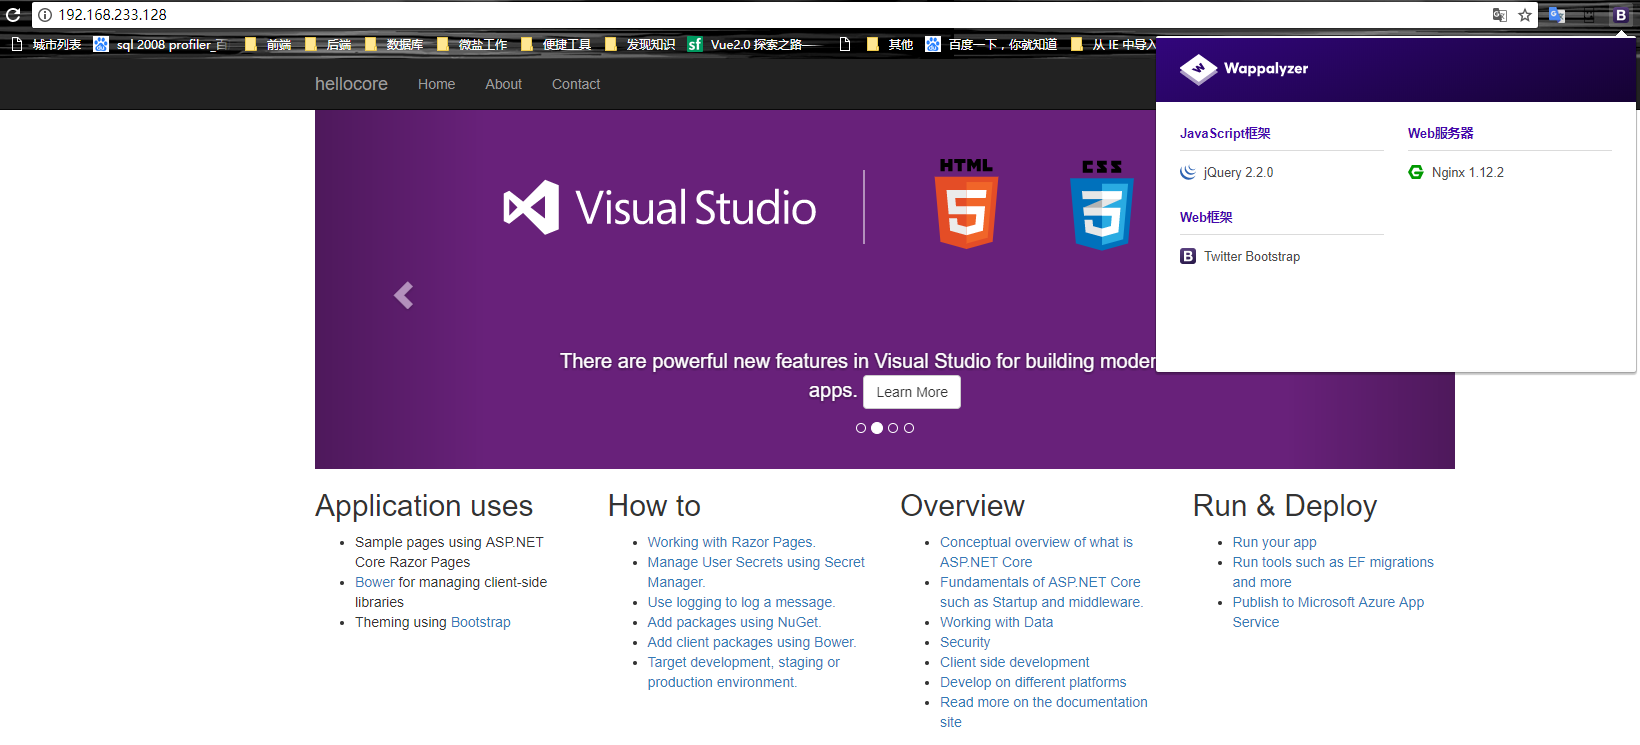The width and height of the screenshot is (1640, 745).
Task: Open the Nginx 1.12.2 link
Action: pos(1467,172)
